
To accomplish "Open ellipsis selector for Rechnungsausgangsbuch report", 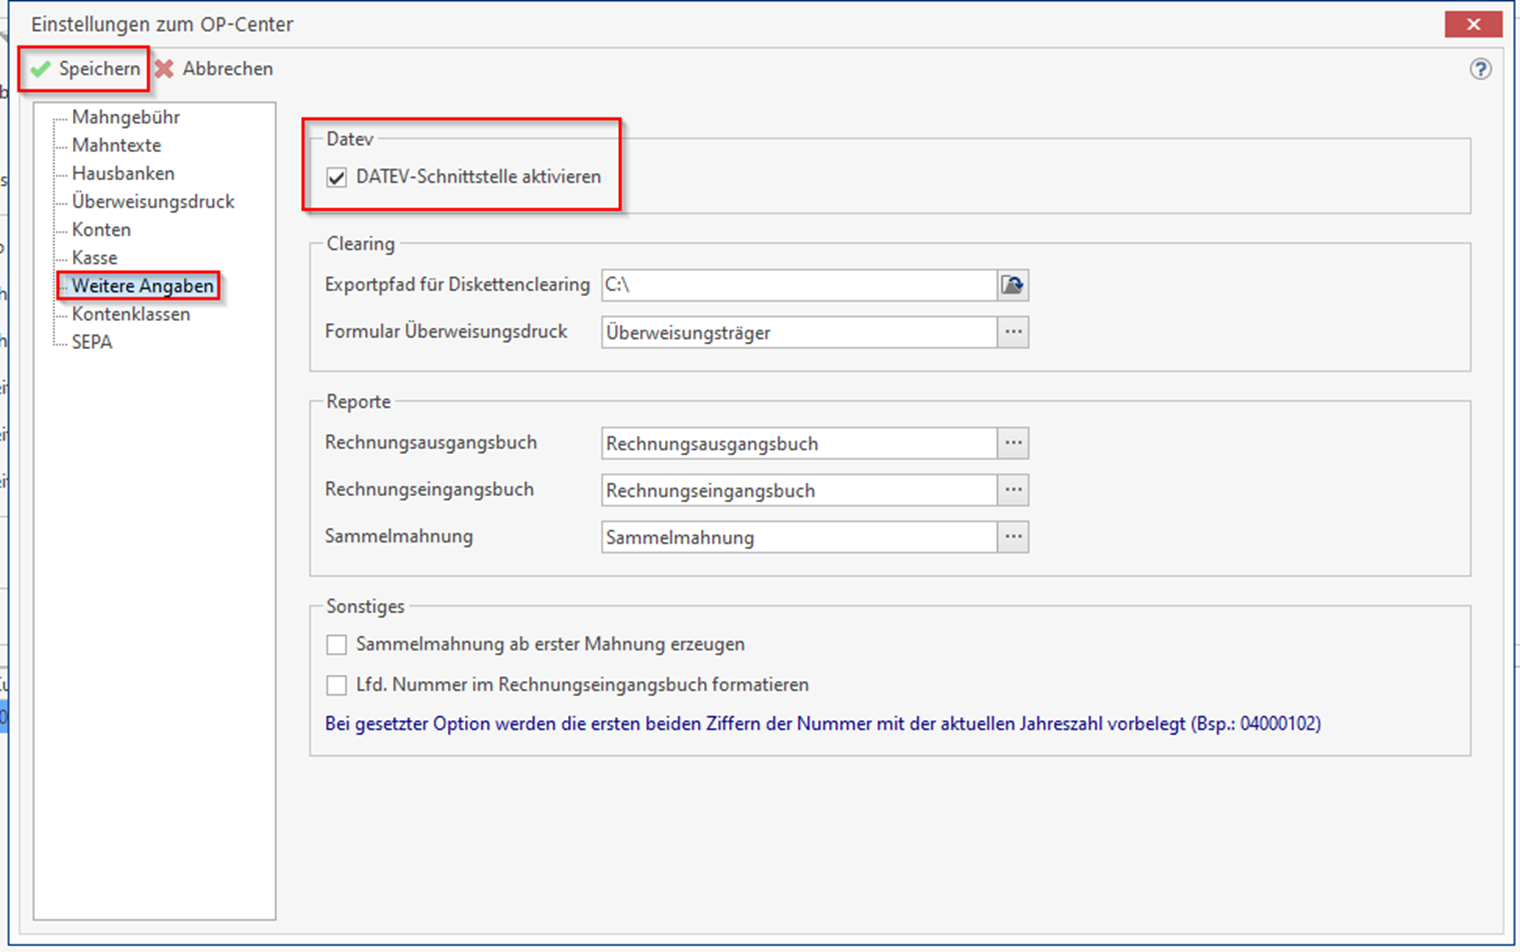I will (x=1013, y=443).
